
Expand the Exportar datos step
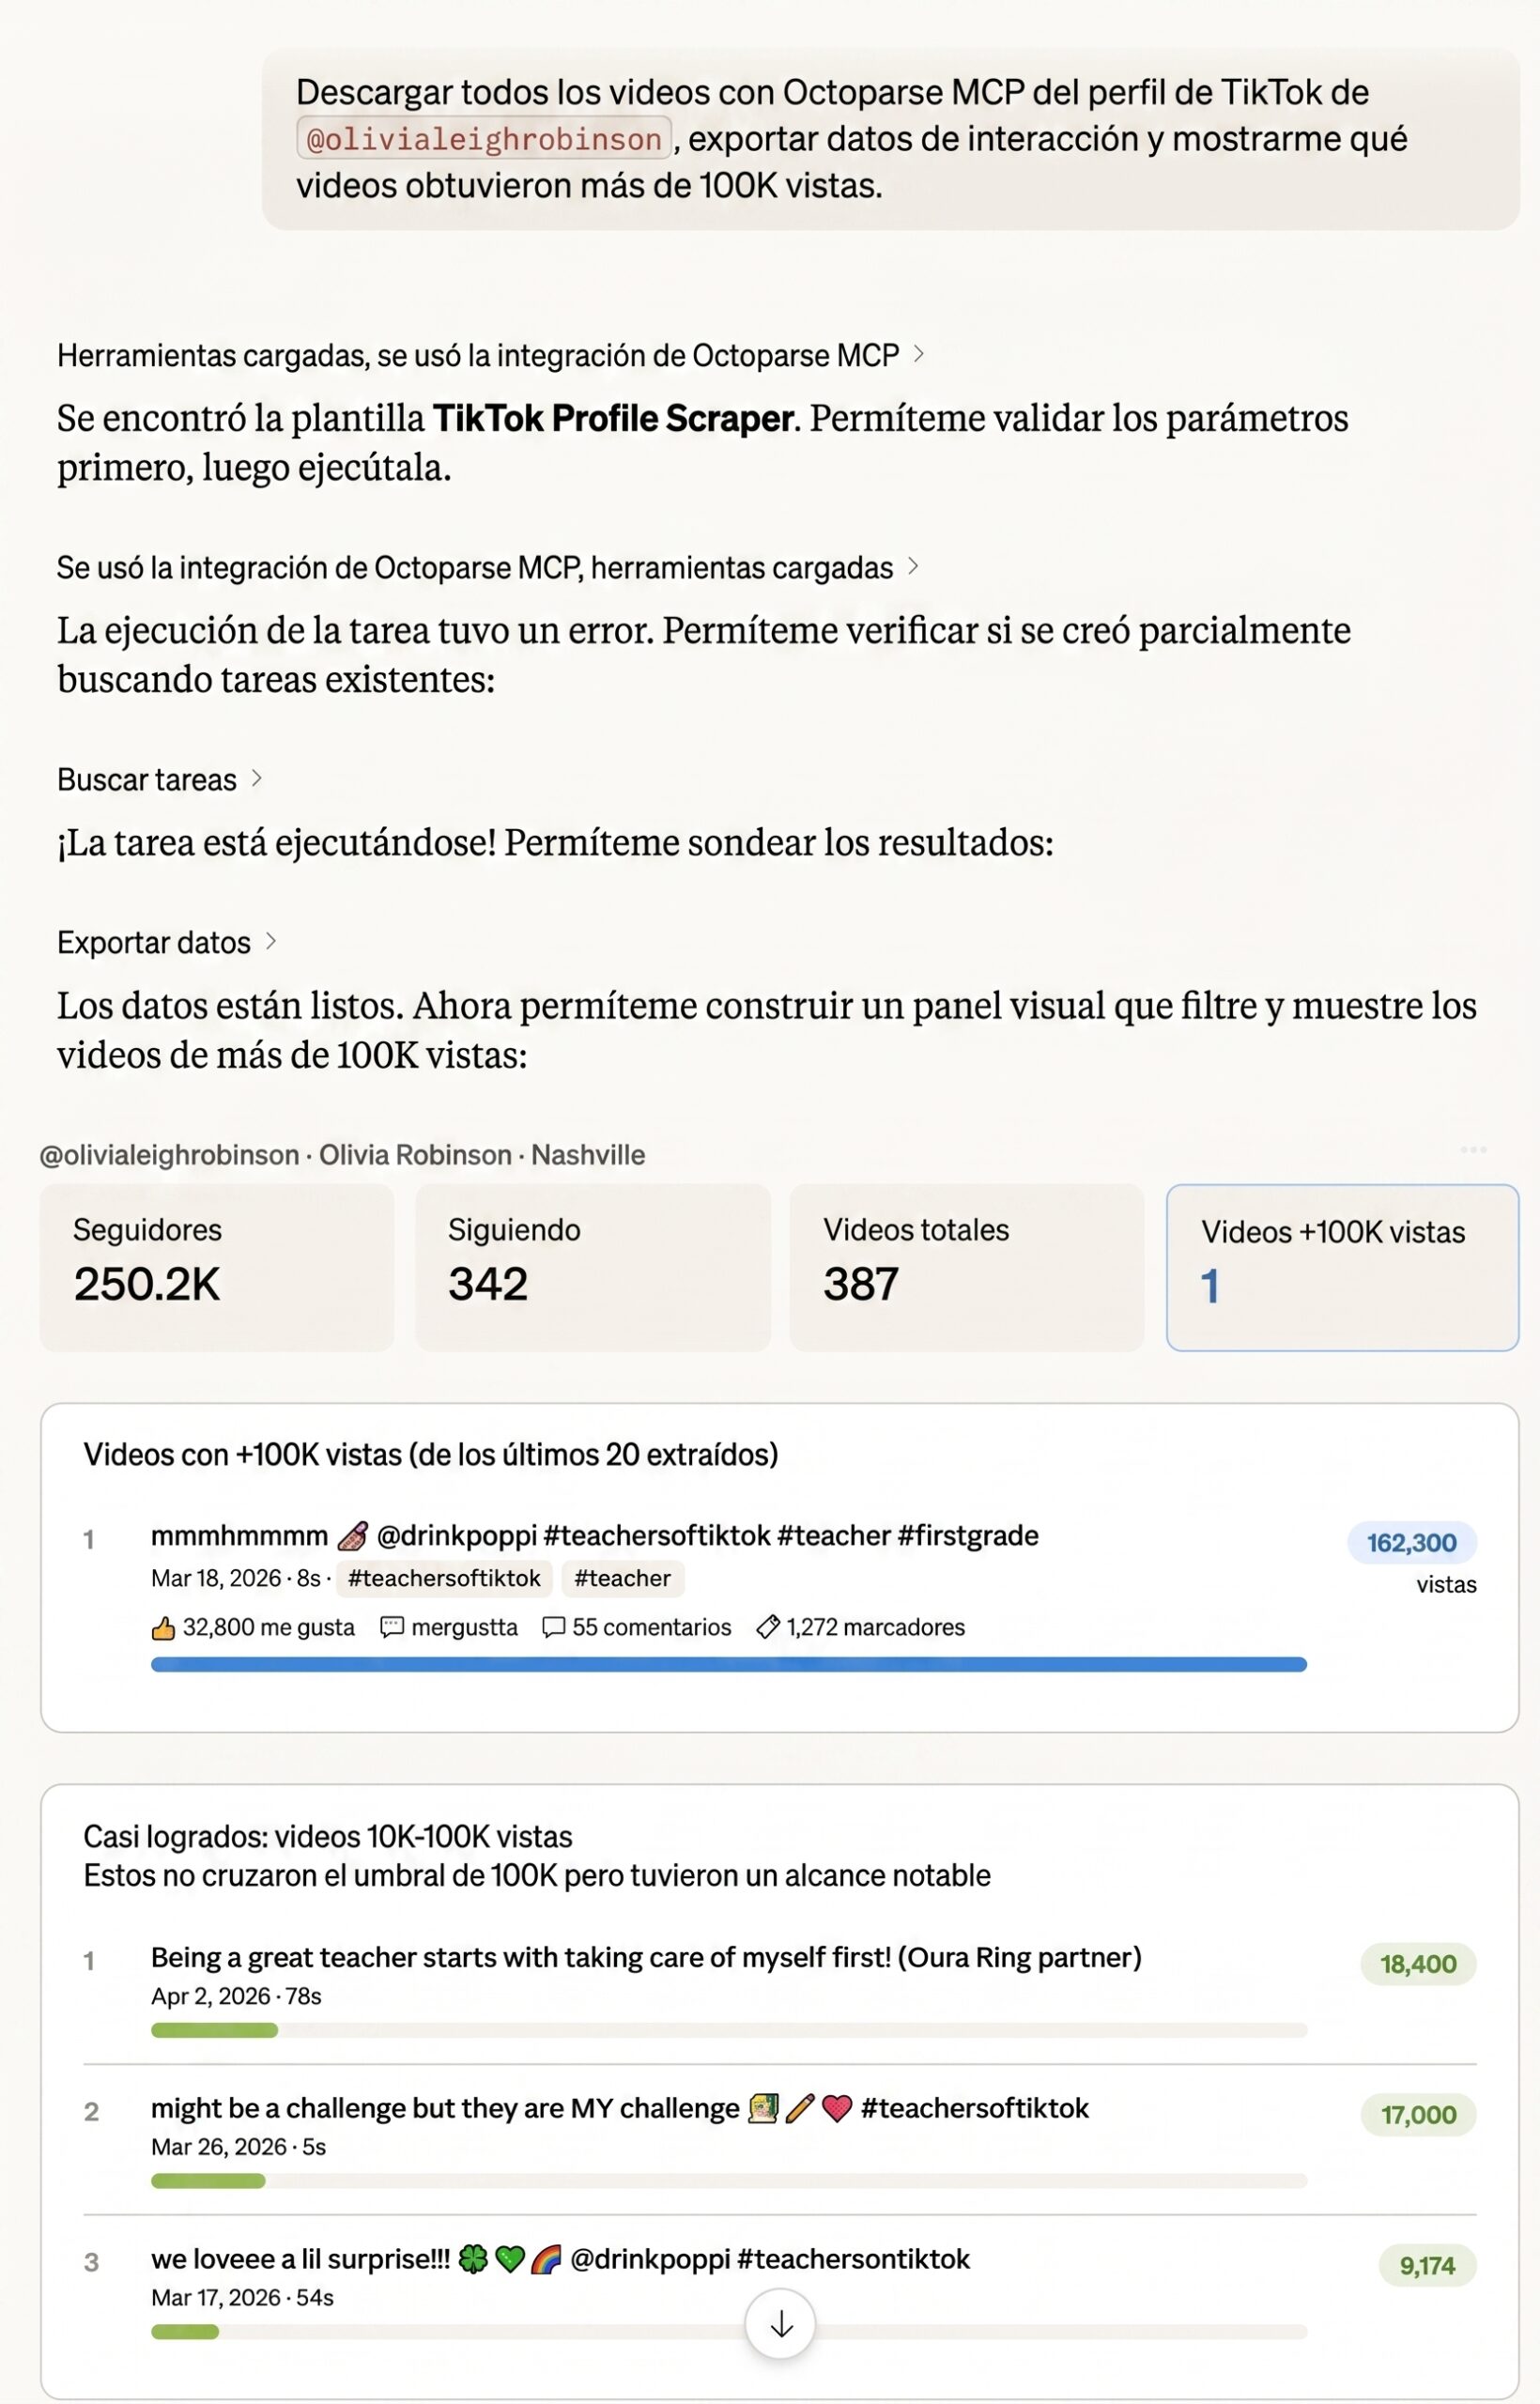click(167, 942)
